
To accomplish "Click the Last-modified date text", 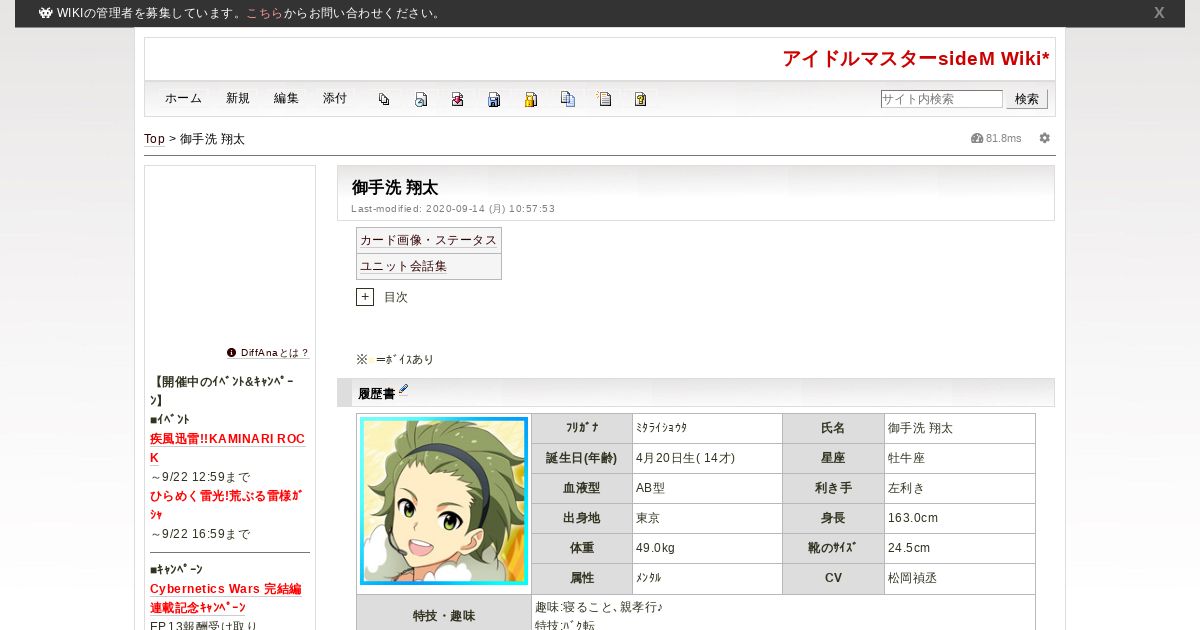I will 453,209.
